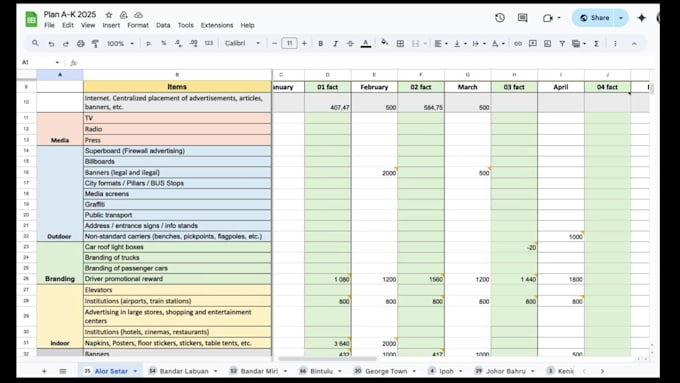
Task: Switch to the Johor Bahru sheet tab
Action: point(505,371)
